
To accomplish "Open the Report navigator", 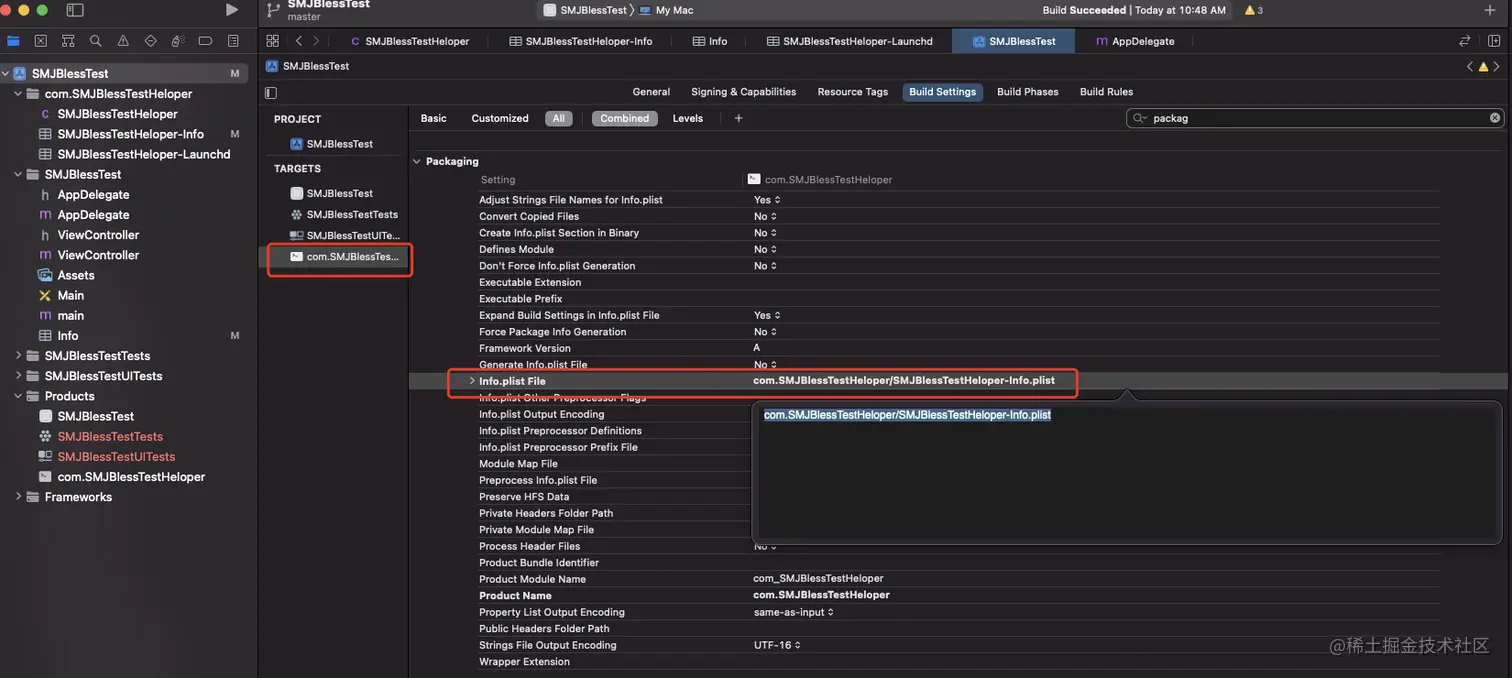I will point(233,41).
